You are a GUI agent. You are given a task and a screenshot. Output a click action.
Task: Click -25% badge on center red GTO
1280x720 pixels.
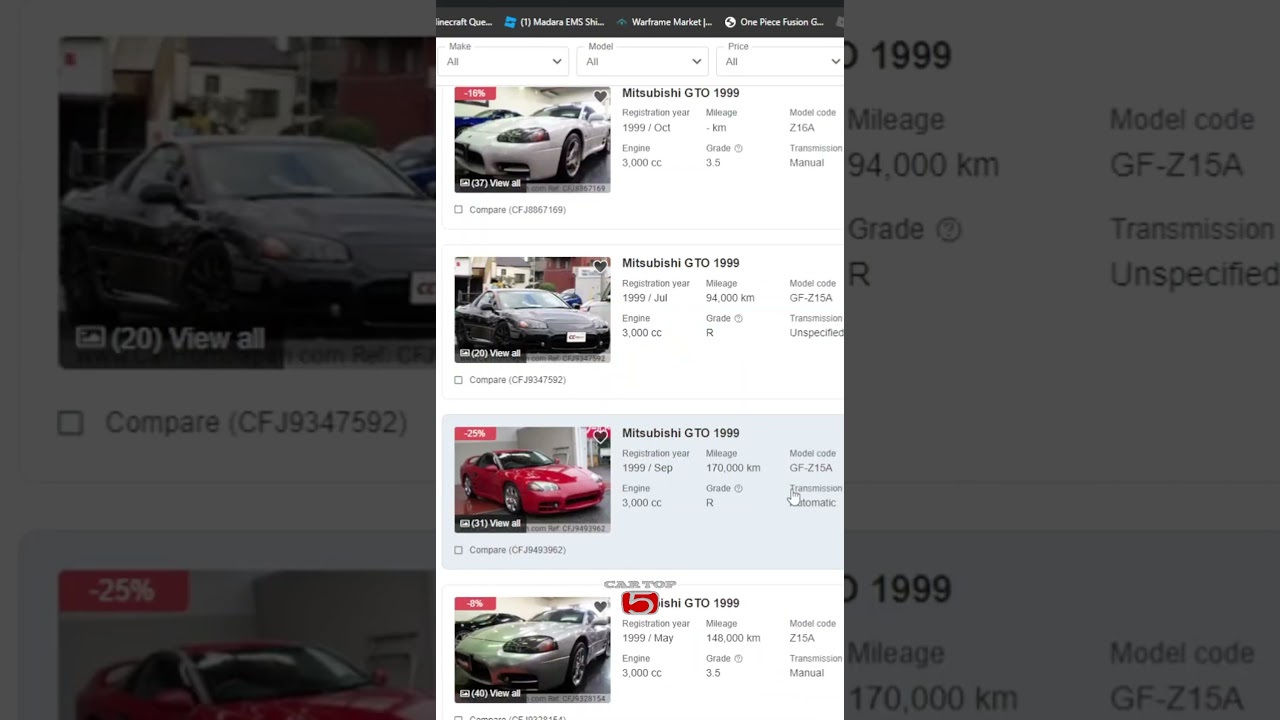click(474, 433)
